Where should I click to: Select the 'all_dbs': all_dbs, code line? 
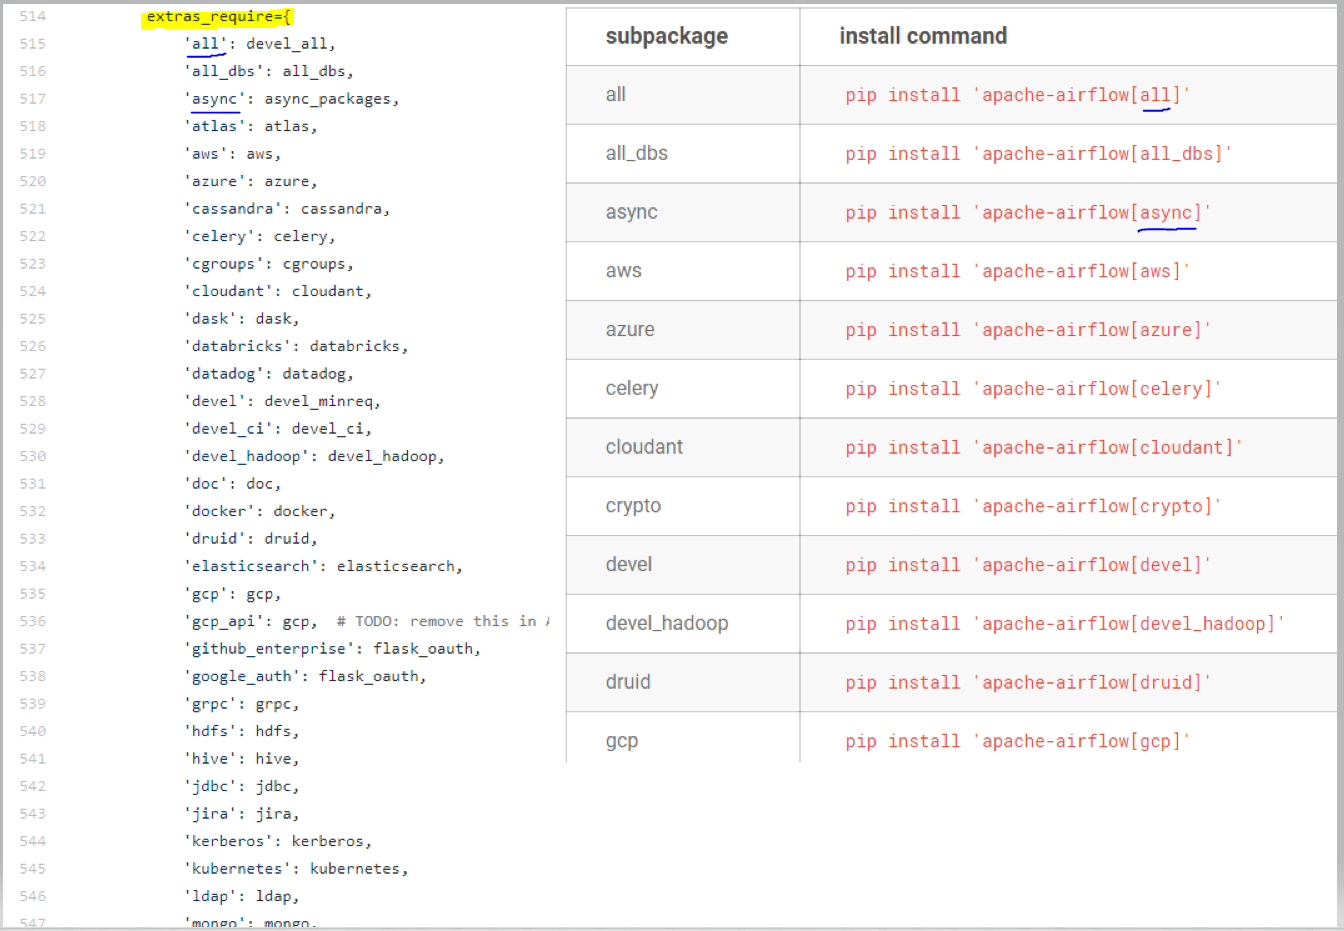pyautogui.click(x=269, y=71)
